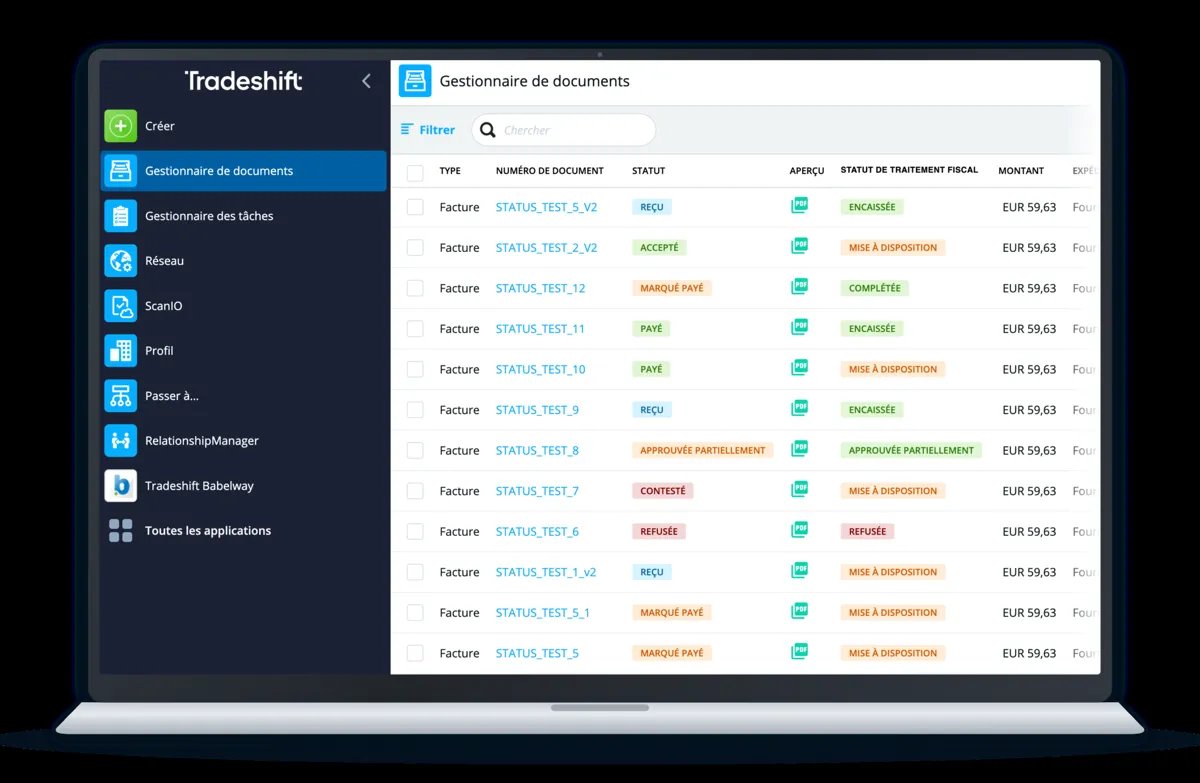Click the MONTANT column header
1200x783 pixels.
tap(1021, 171)
